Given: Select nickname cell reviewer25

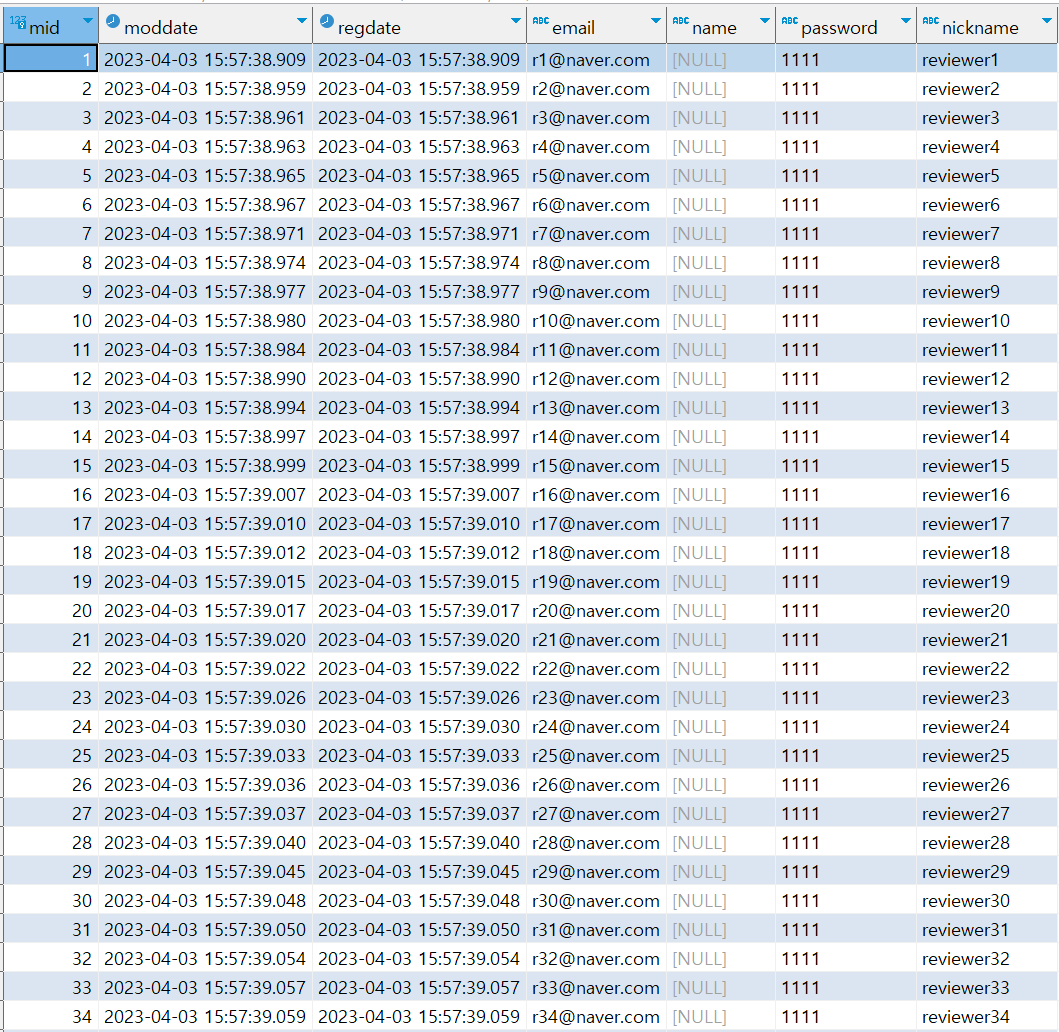Looking at the screenshot, I should coord(987,756).
